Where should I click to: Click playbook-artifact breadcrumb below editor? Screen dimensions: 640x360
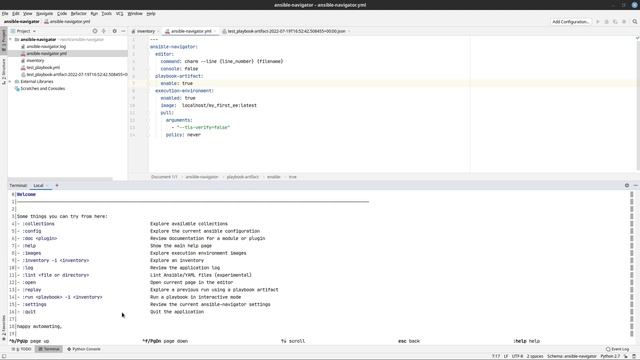243,177
